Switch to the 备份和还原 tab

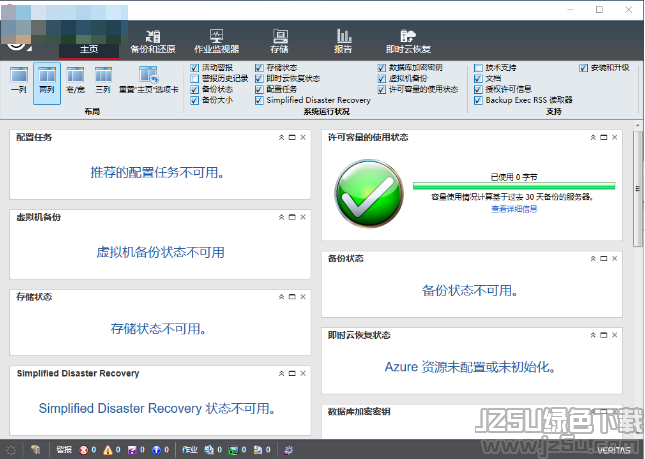(x=153, y=41)
